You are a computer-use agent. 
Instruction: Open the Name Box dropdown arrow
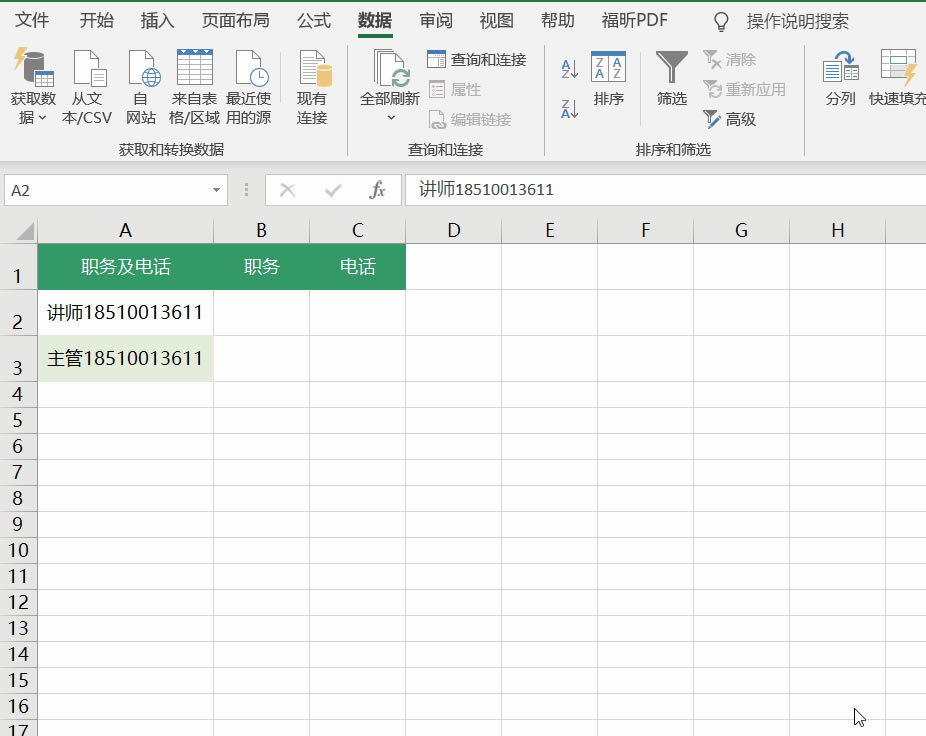coord(214,189)
